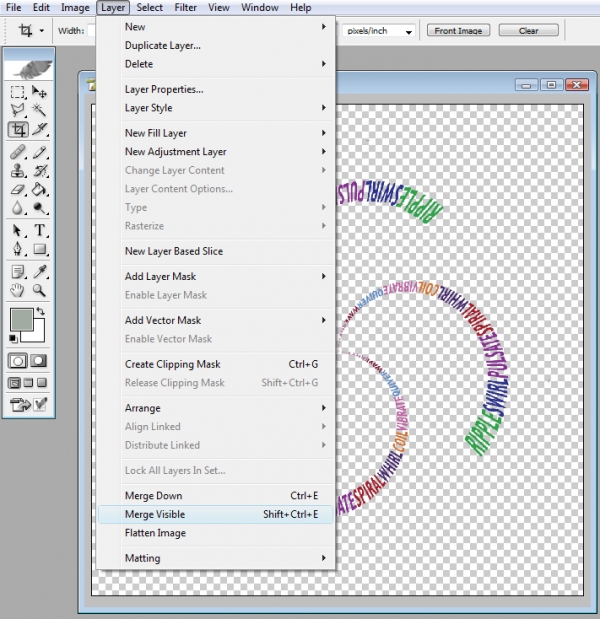The height and width of the screenshot is (619, 600).
Task: Choose Duplicate Layer... menu item
Action: [216, 45]
